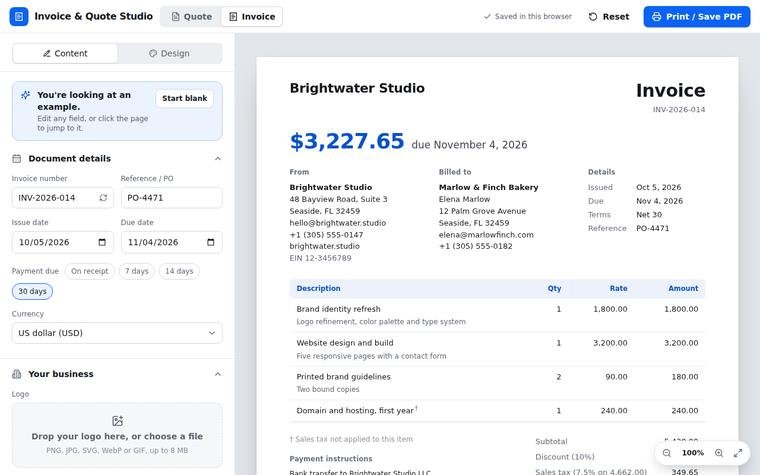The height and width of the screenshot is (475, 760).
Task: Click the Reset circular arrow icon
Action: [x=593, y=16]
